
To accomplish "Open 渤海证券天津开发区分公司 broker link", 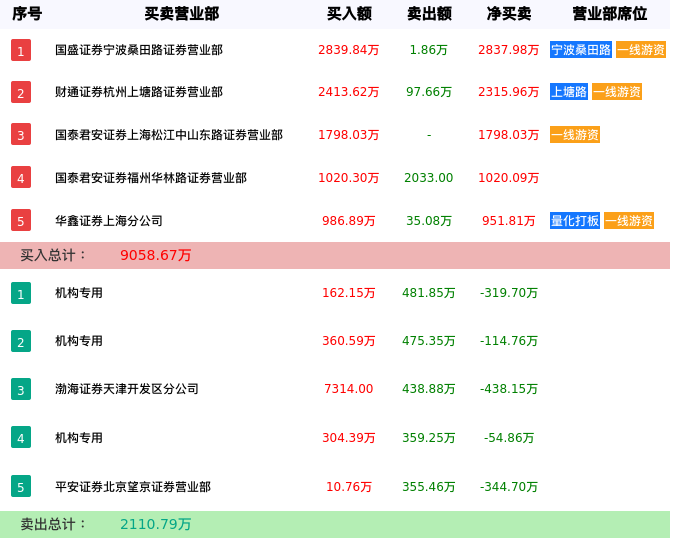I will pyautogui.click(x=127, y=389).
